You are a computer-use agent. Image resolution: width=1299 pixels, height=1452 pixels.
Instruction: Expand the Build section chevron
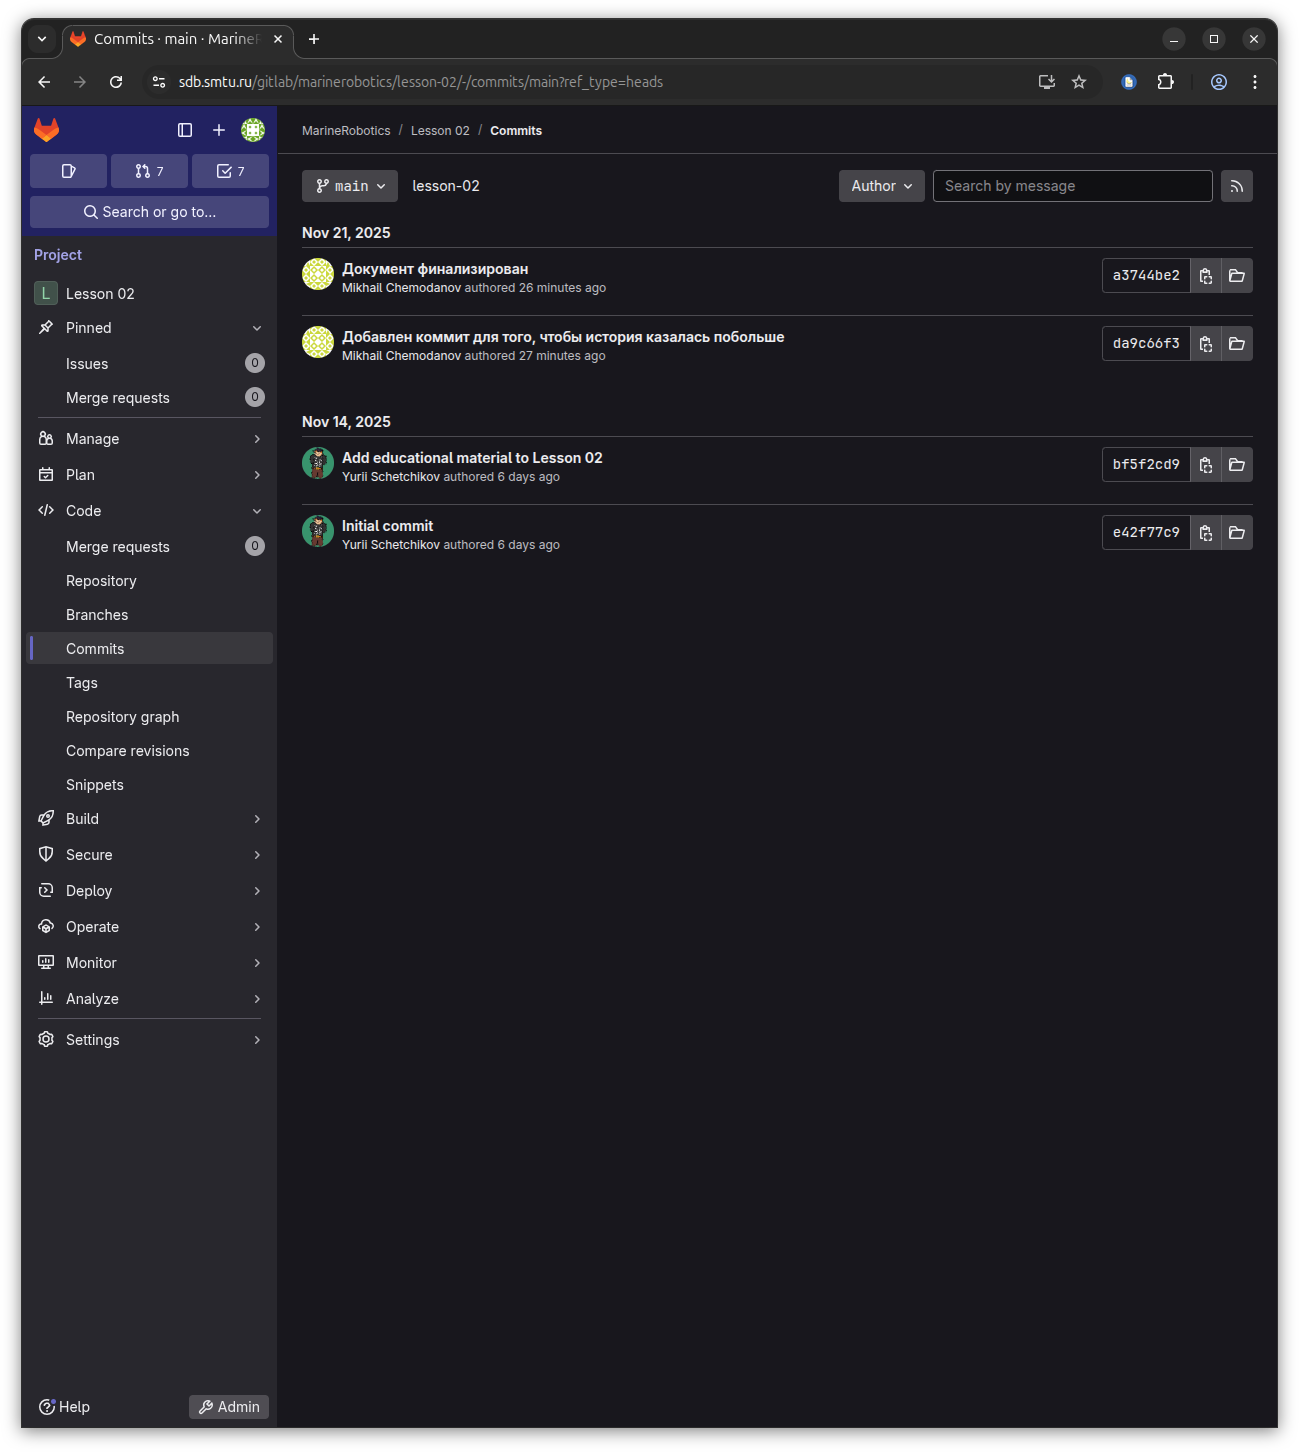pyautogui.click(x=257, y=818)
